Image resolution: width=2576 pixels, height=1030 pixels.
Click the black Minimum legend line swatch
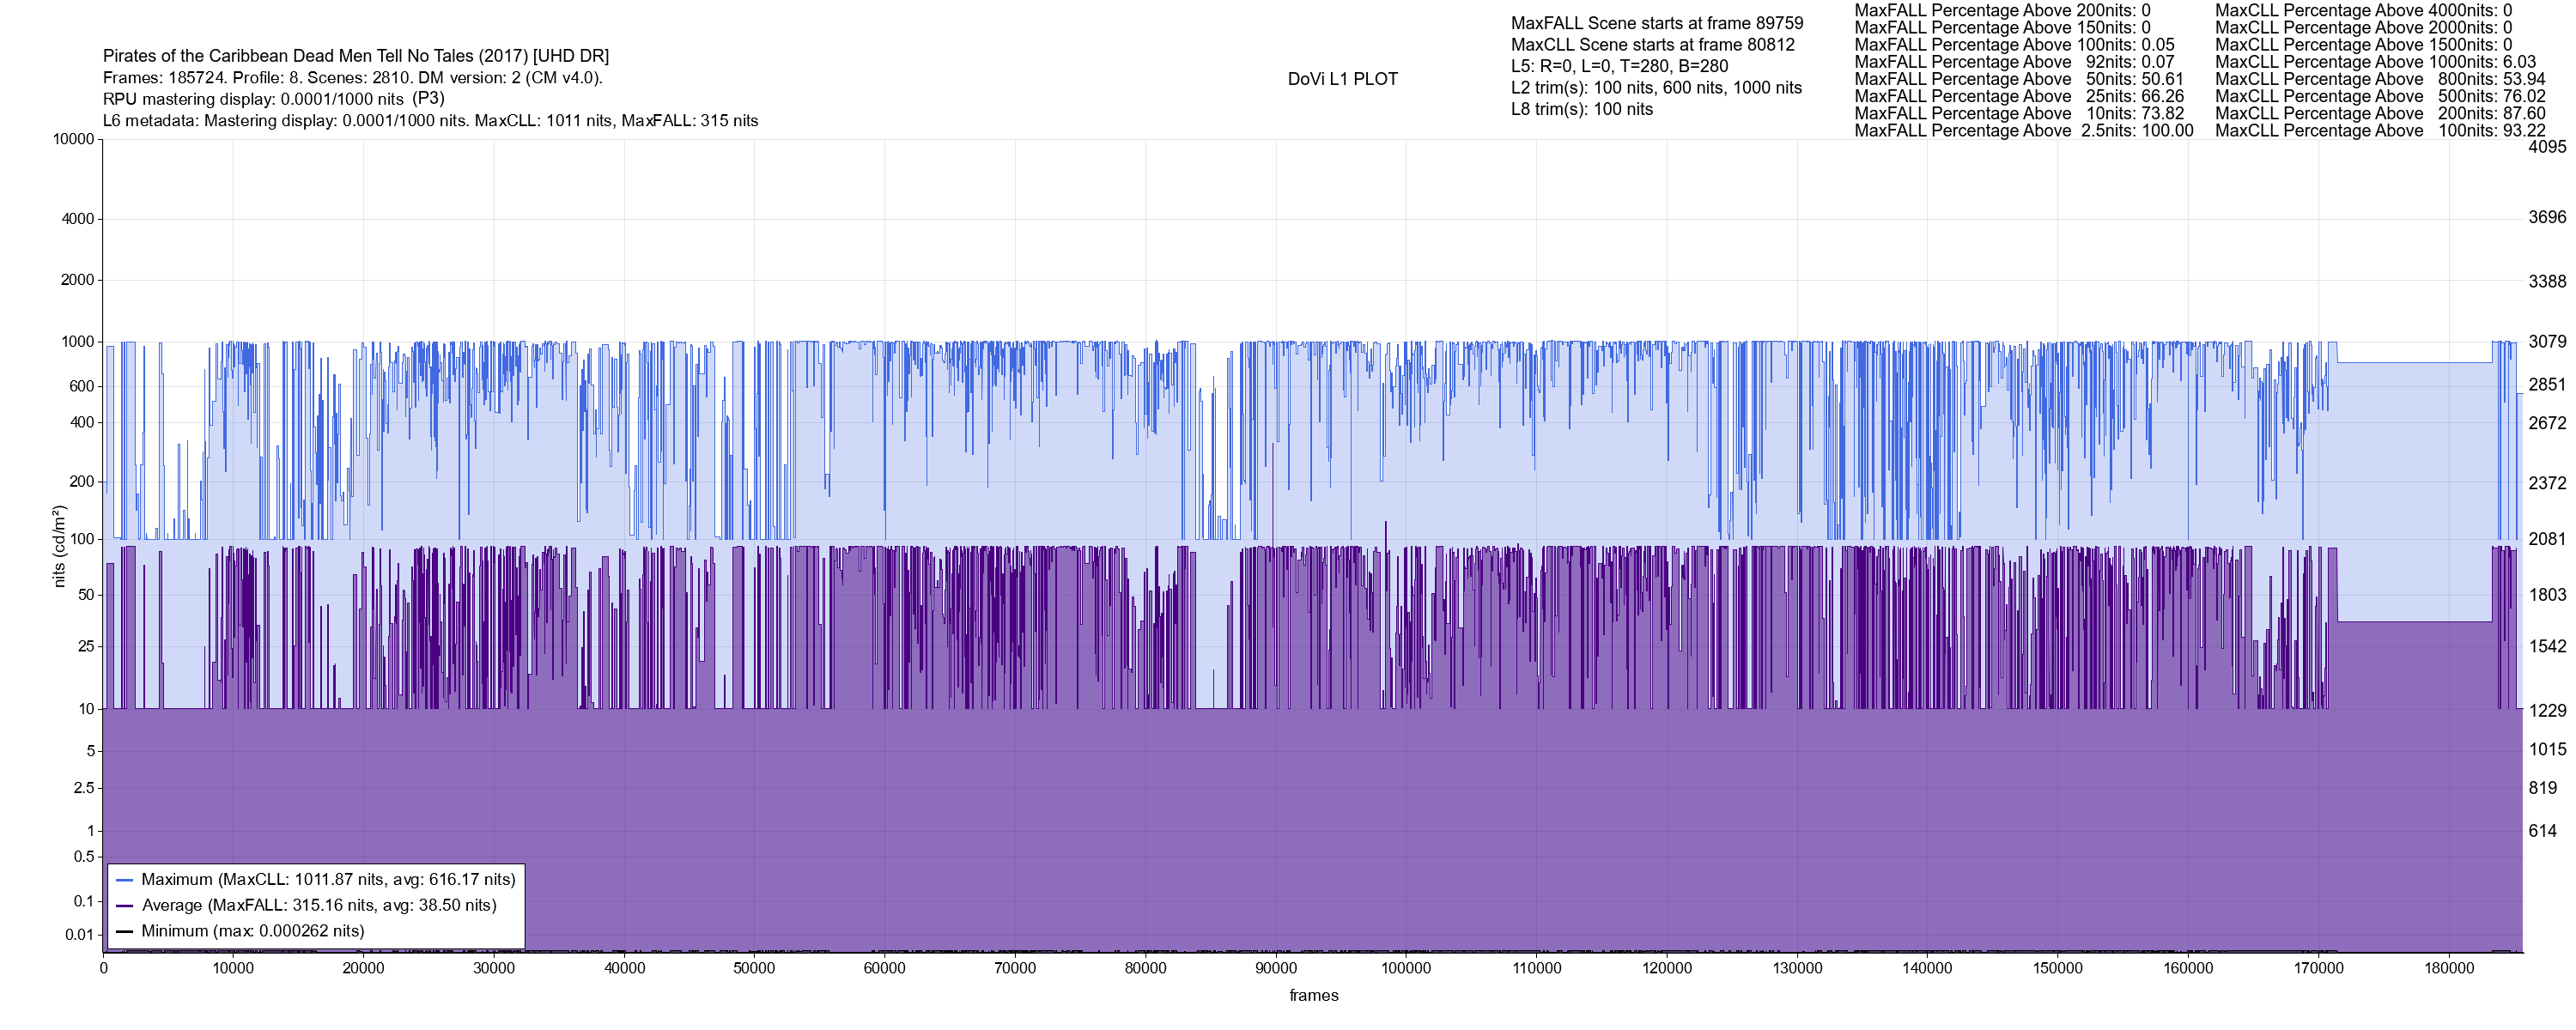click(x=125, y=931)
